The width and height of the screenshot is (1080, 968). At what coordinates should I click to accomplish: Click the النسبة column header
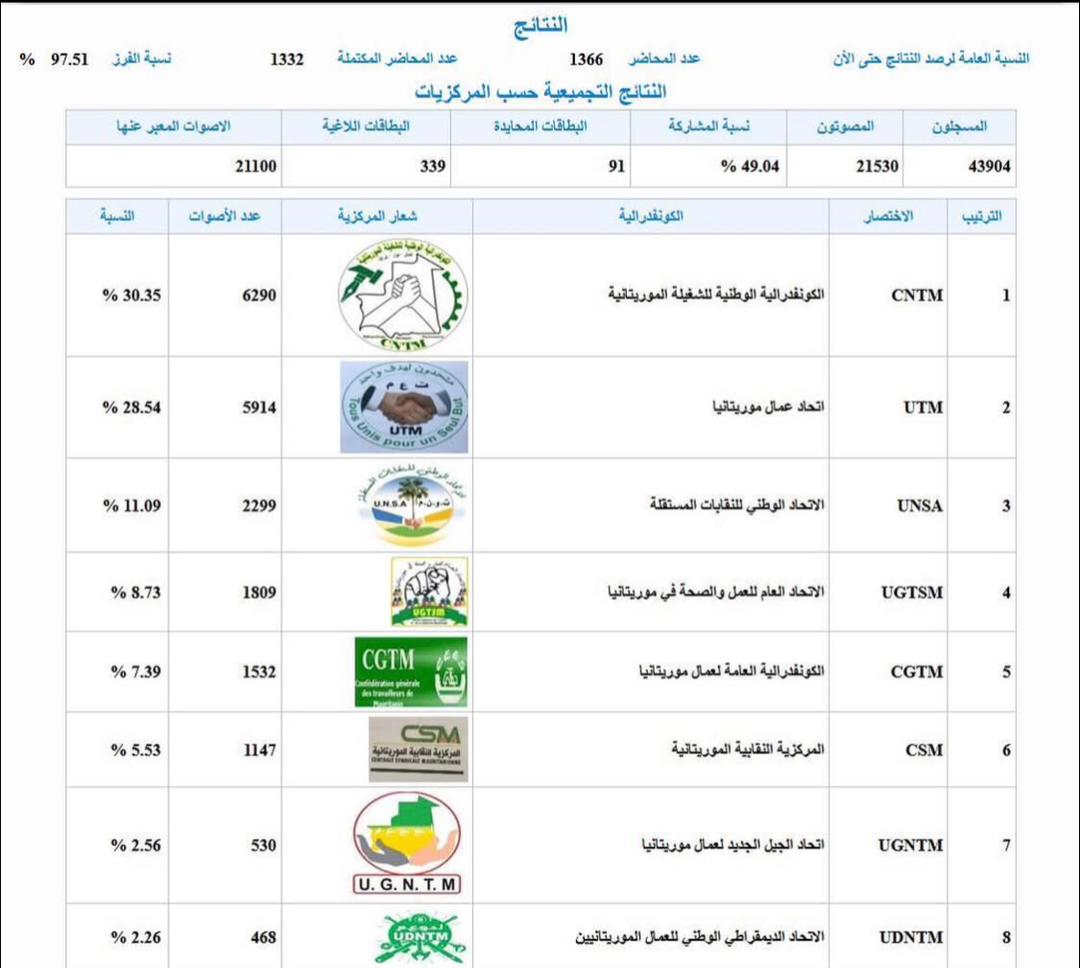[x=117, y=216]
